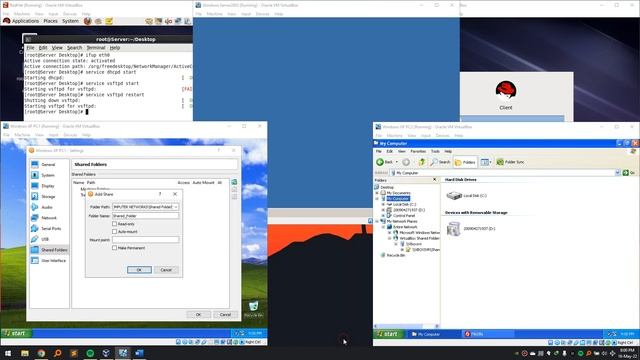Viewport: 640px width, 360px height.
Task: Click Cancel in Add Share dialog
Action: pos(166,270)
